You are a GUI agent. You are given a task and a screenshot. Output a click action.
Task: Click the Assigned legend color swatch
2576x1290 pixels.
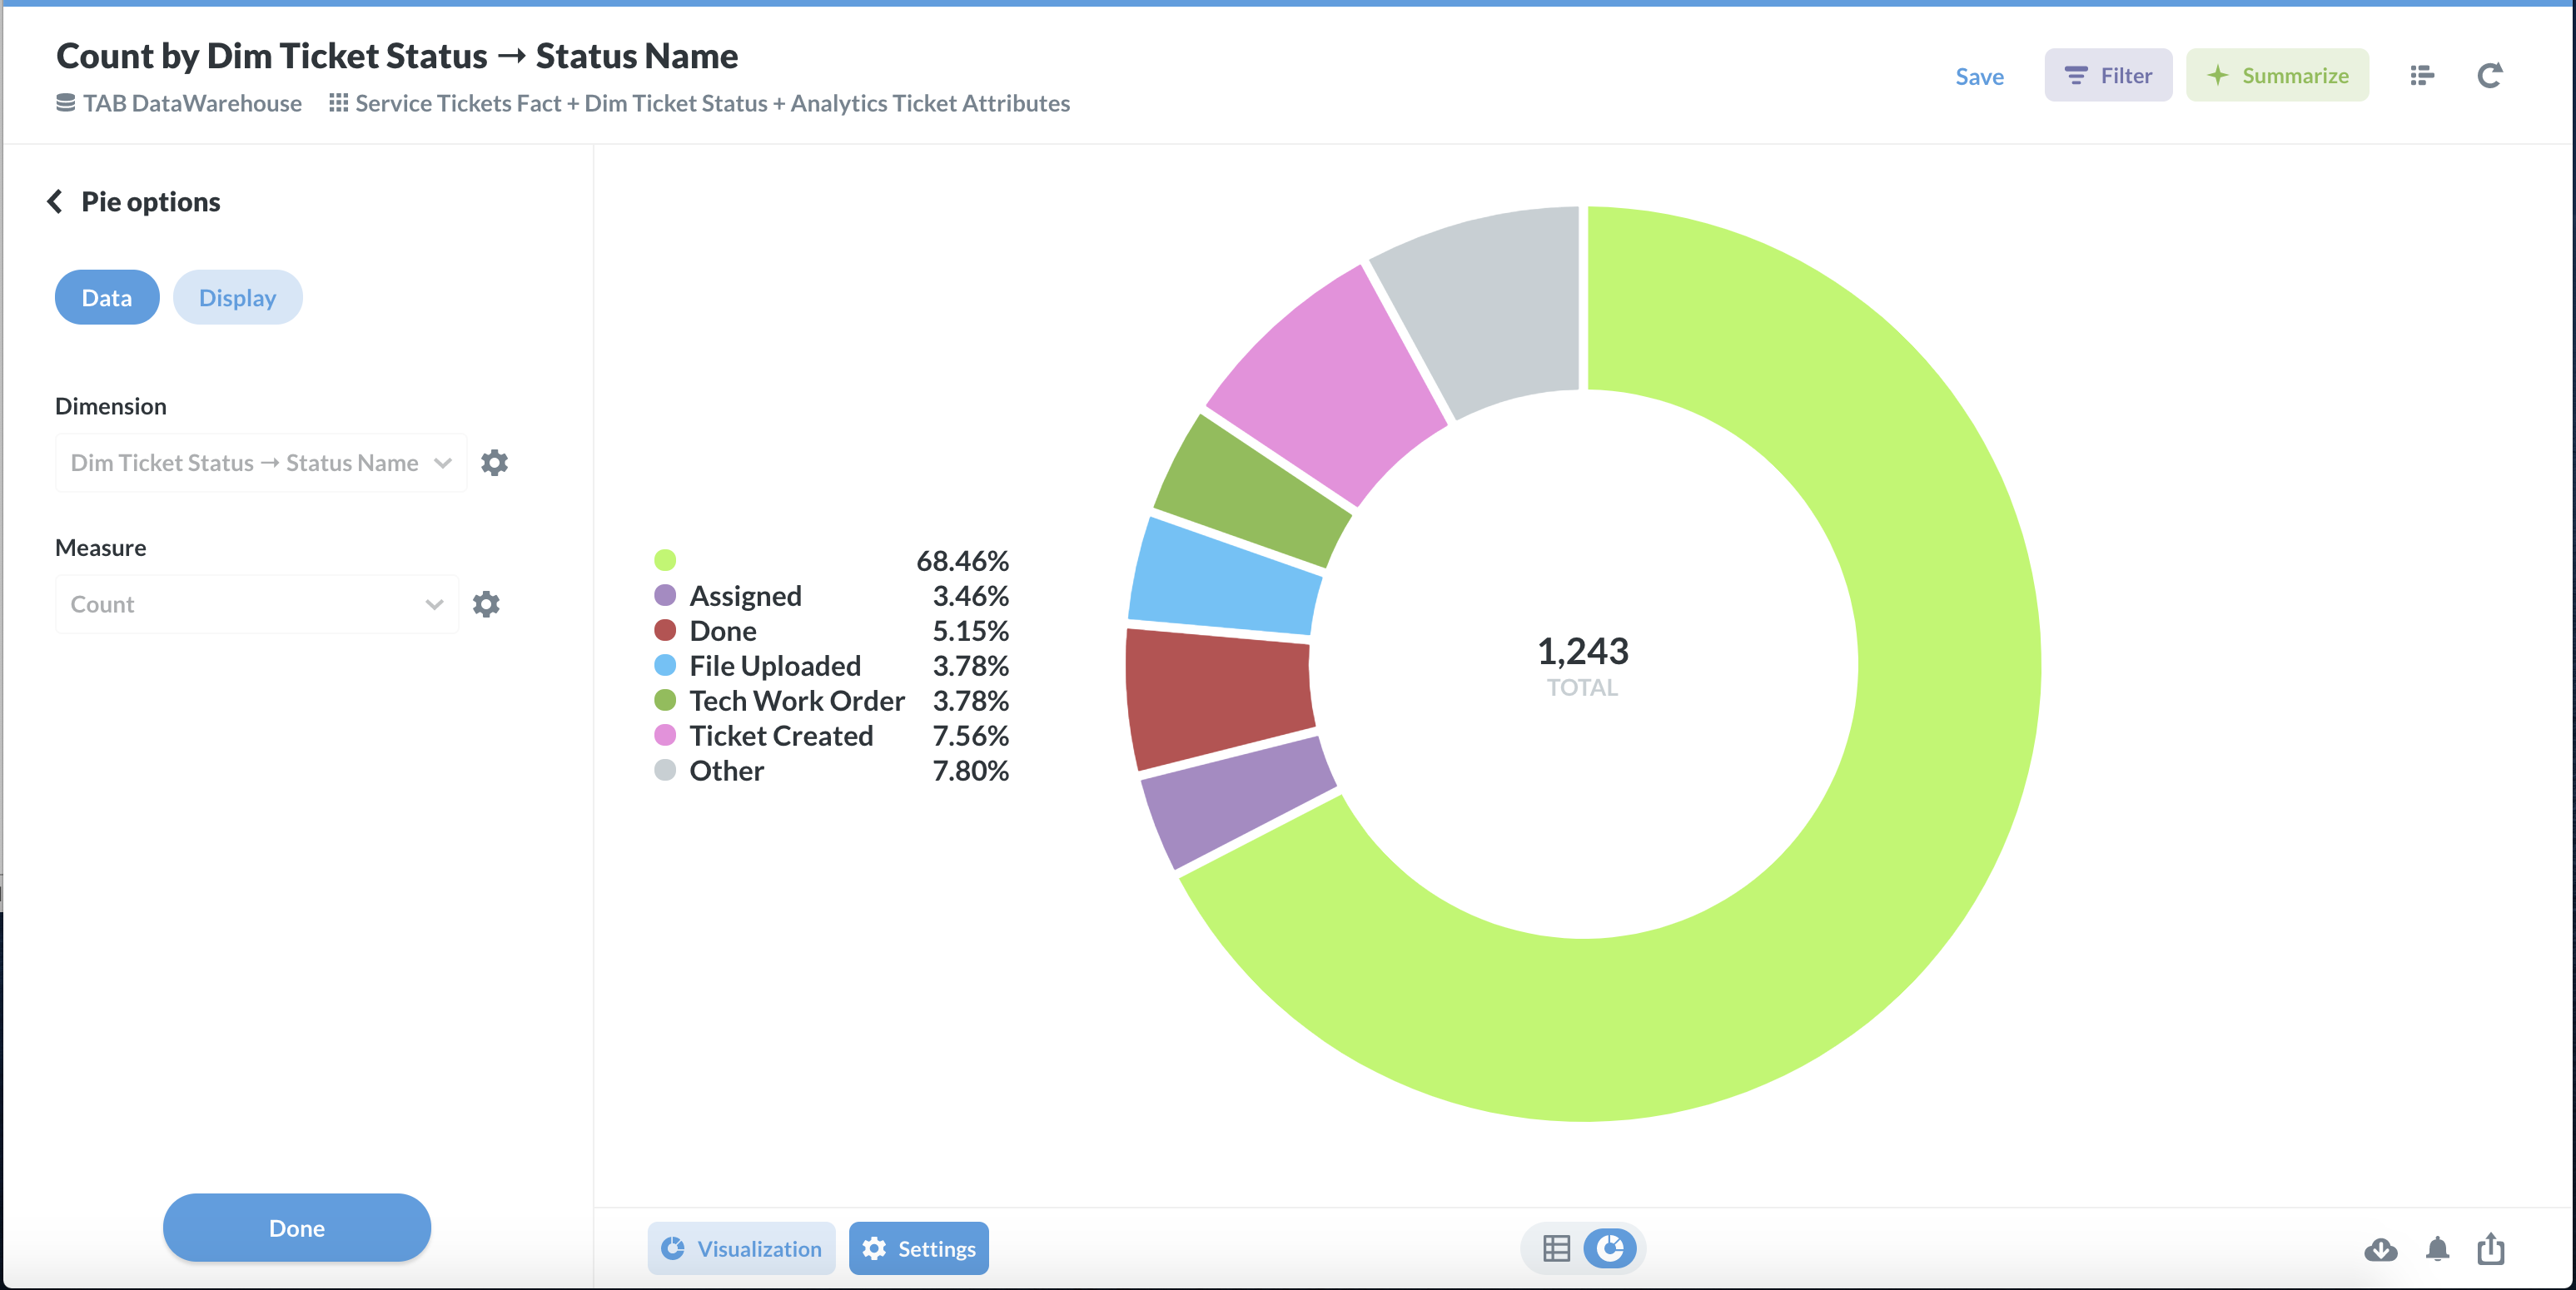(x=665, y=595)
